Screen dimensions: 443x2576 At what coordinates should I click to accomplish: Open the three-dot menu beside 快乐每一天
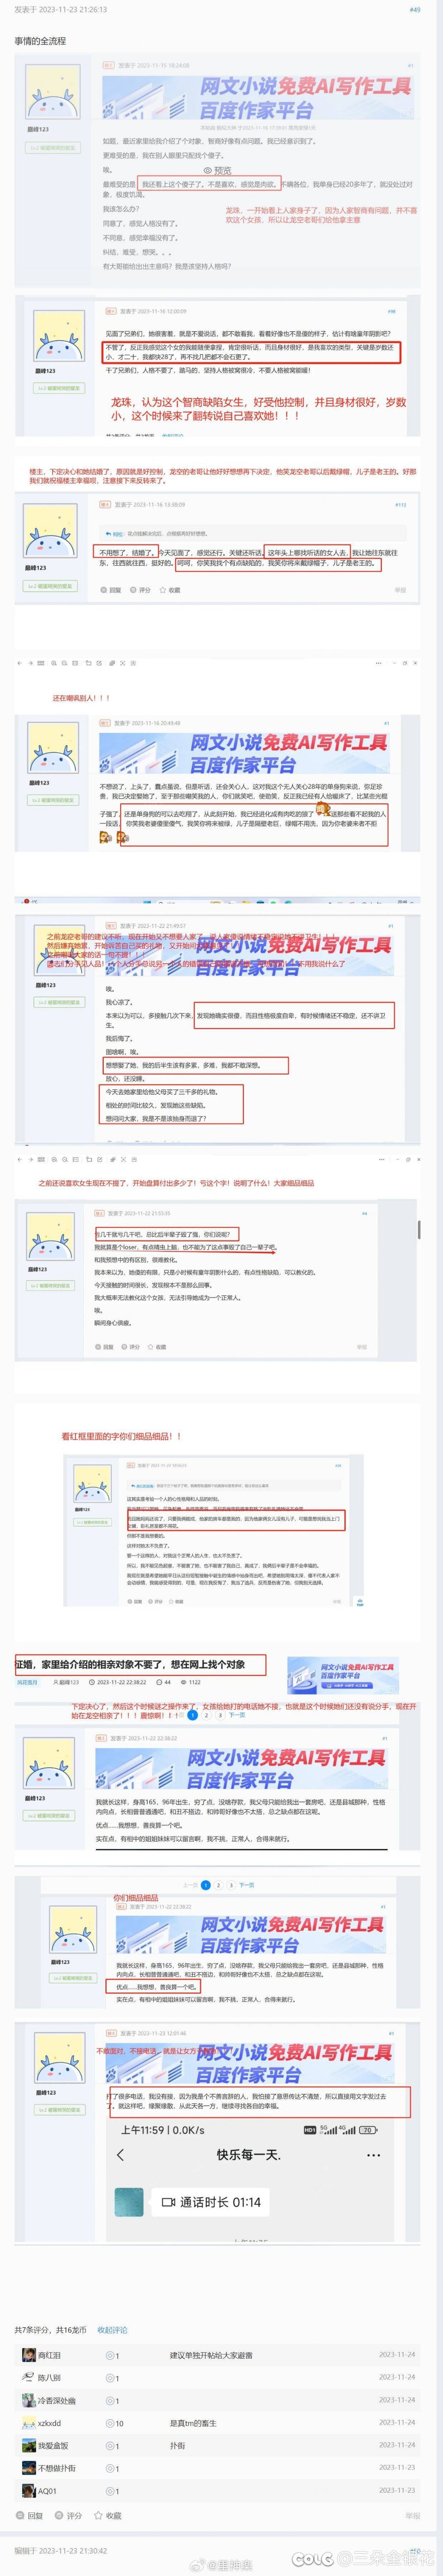pos(374,2155)
